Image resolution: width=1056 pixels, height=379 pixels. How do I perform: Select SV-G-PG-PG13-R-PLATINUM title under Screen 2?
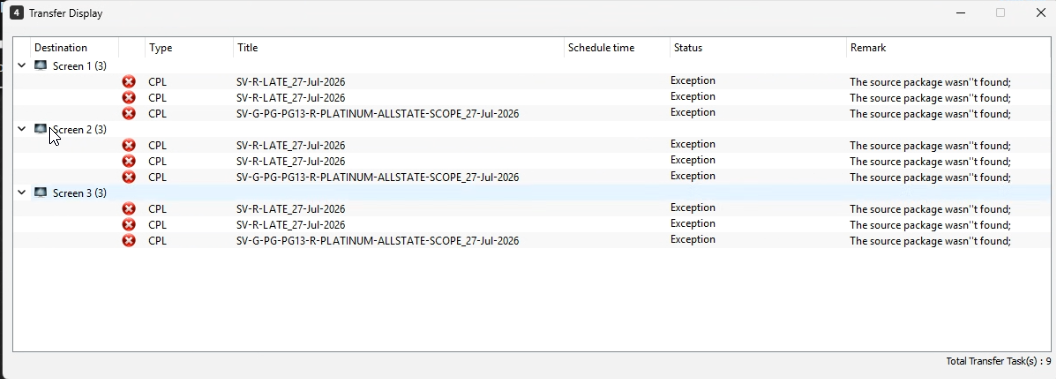tap(378, 177)
